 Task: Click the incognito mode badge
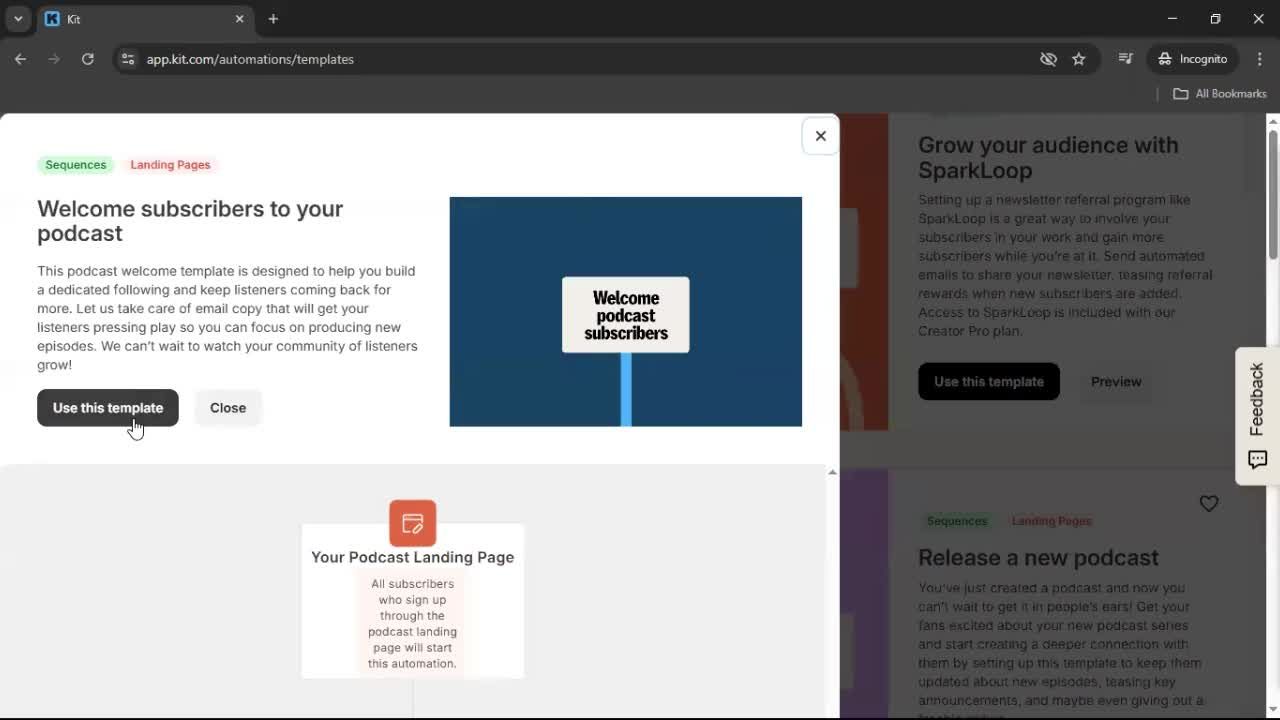1192,59
